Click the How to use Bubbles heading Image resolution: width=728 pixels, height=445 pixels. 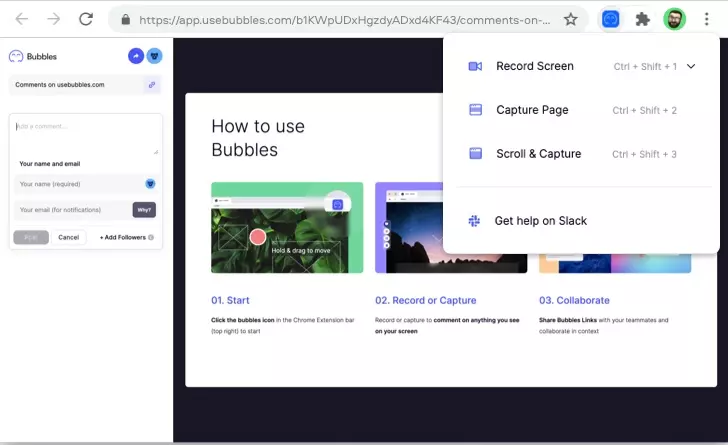(x=258, y=138)
